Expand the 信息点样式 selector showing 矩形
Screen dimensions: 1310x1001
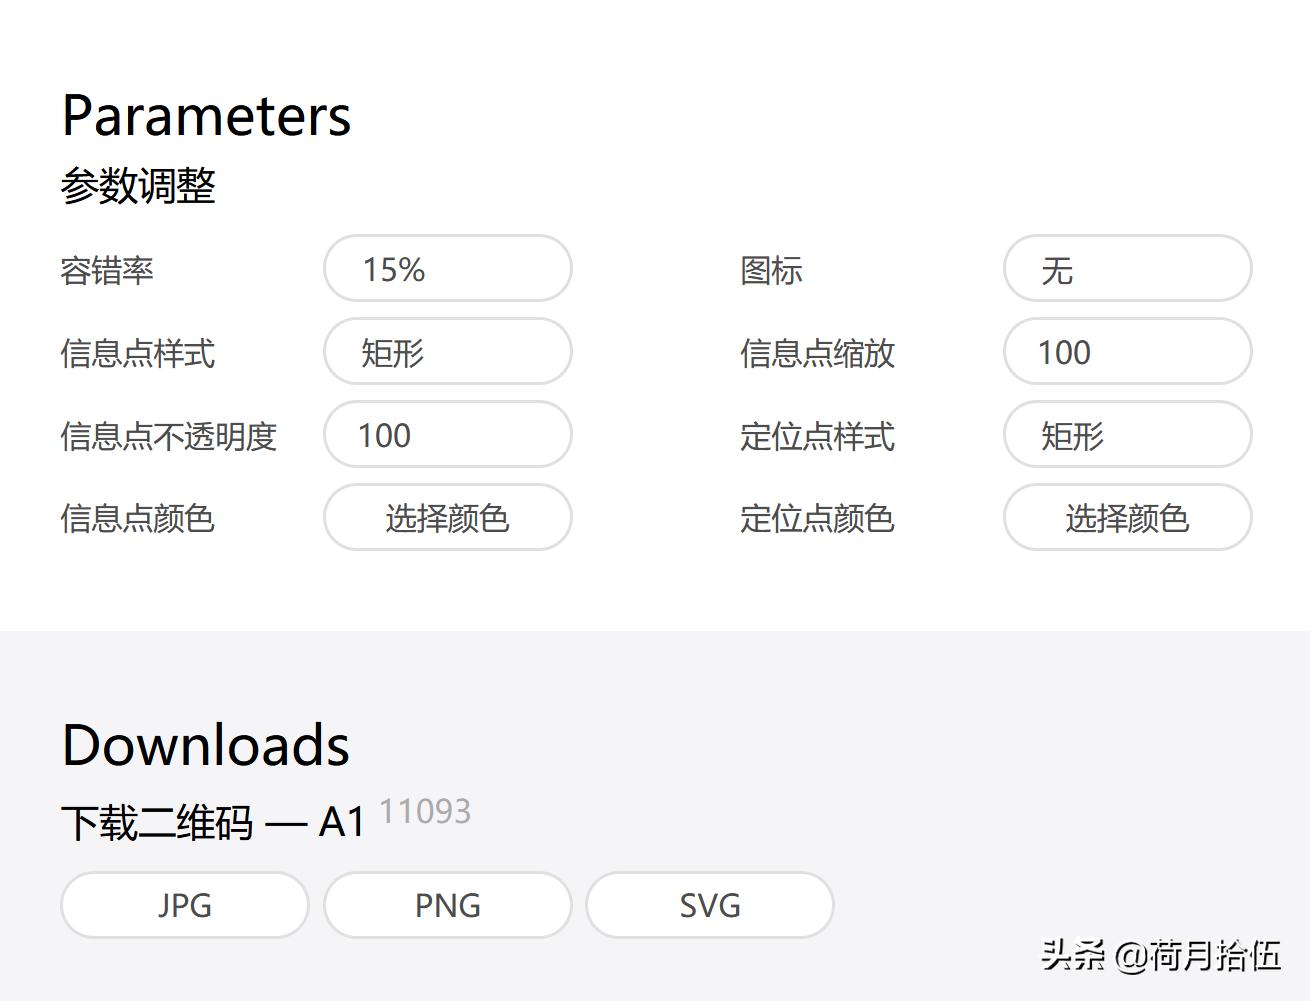[x=446, y=352]
